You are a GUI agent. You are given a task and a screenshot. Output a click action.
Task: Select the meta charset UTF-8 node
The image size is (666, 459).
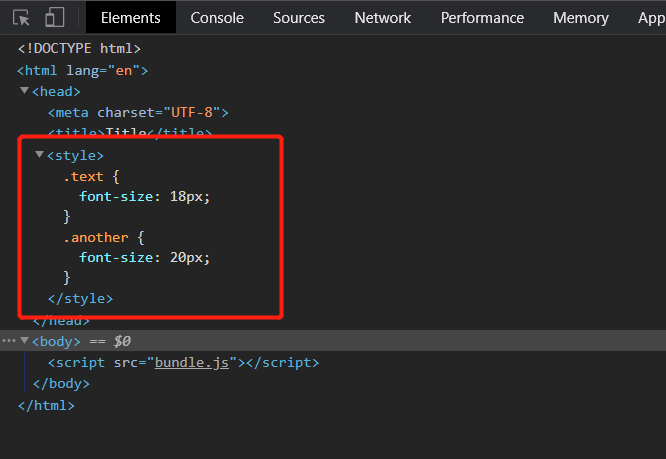point(138,113)
